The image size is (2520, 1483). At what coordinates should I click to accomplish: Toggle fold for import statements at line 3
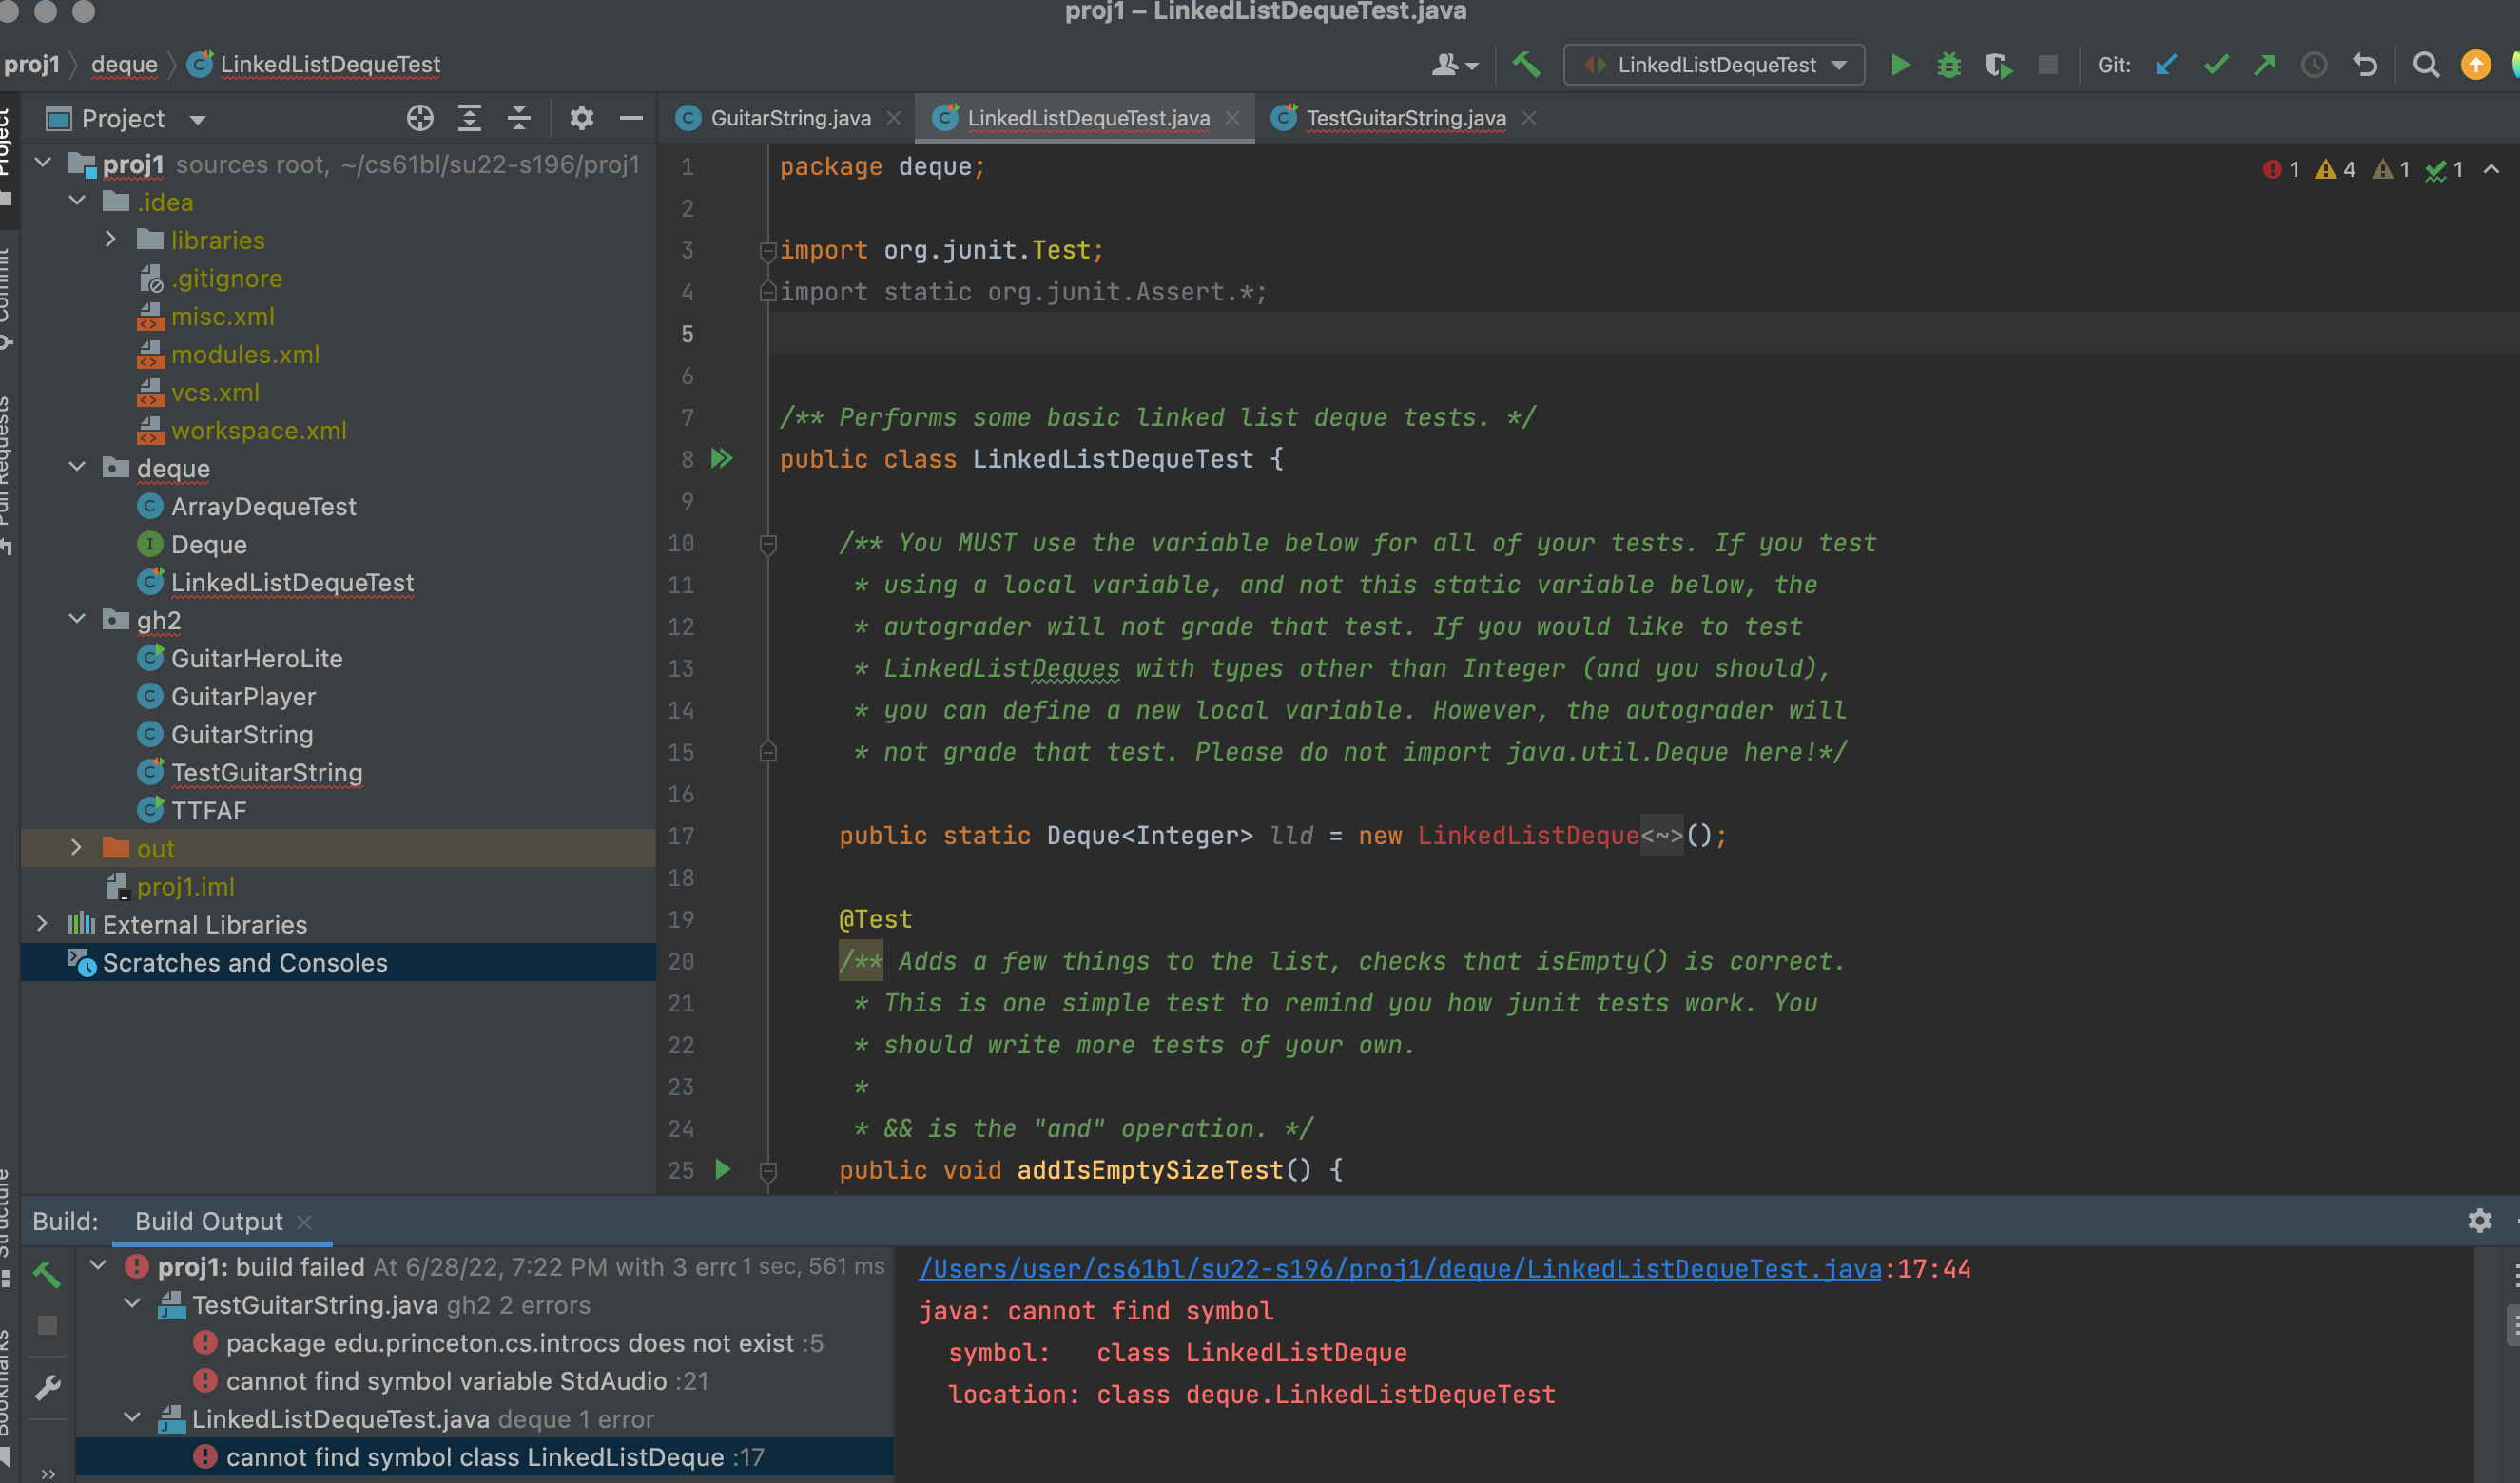(768, 250)
